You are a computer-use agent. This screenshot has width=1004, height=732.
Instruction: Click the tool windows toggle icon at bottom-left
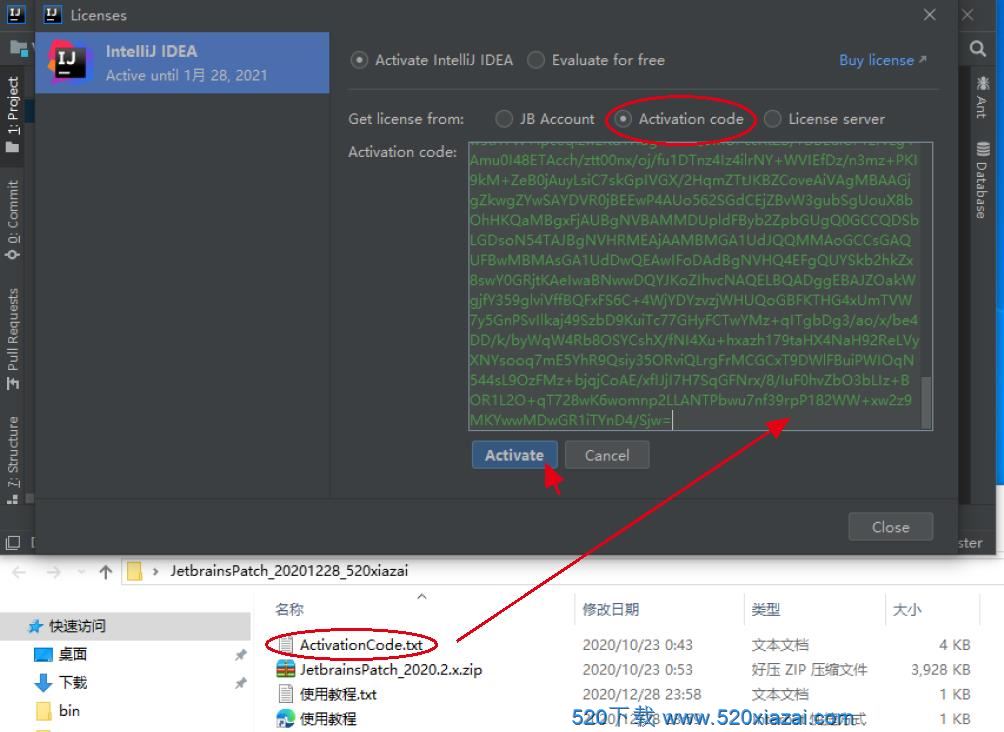[x=13, y=542]
